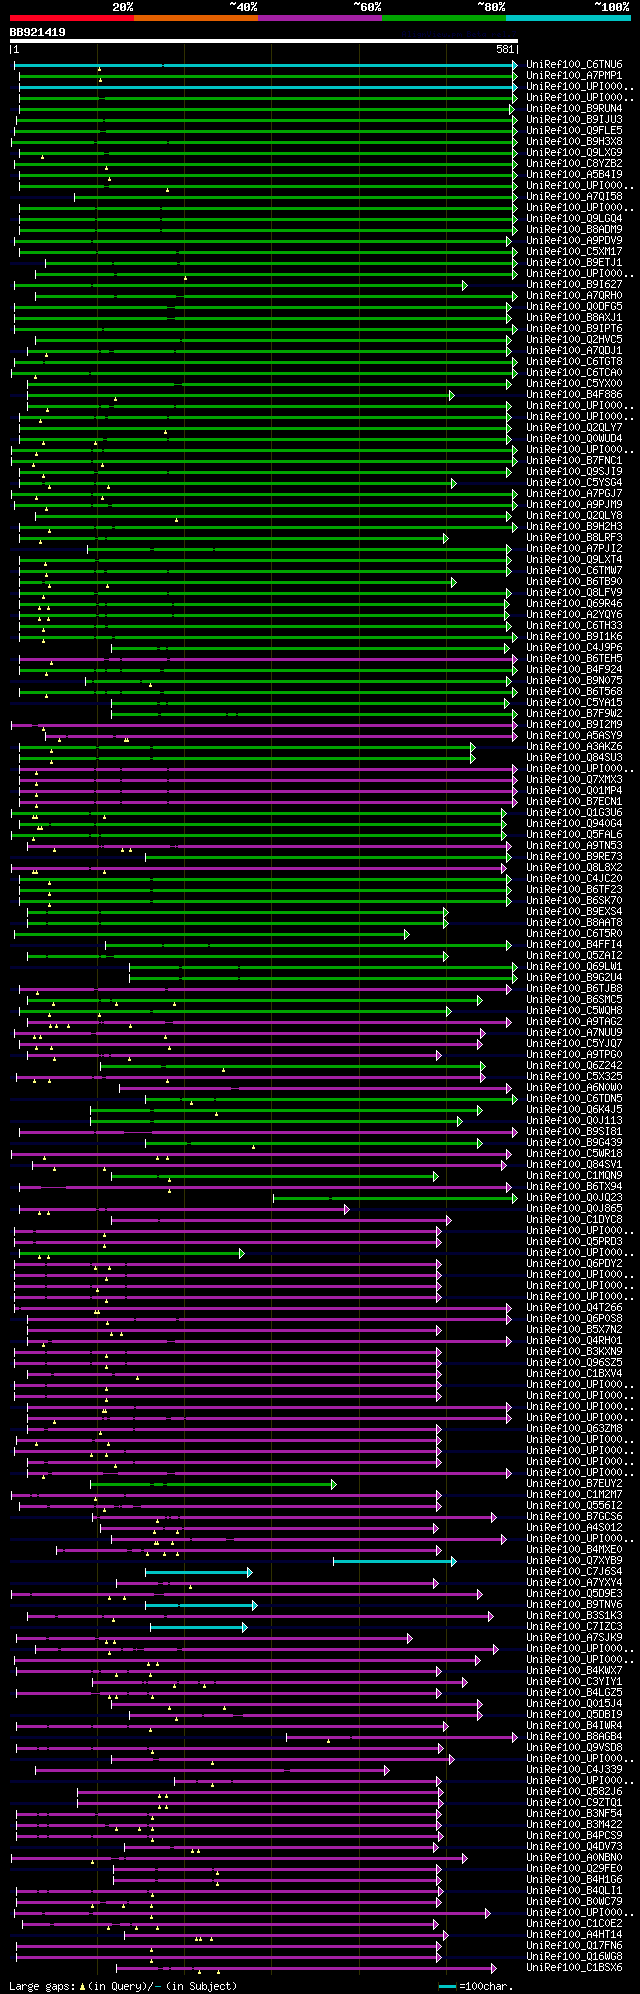Open UniRef100_B8ADM9 hit
This screenshot has width=640, height=1994.
point(574,230)
